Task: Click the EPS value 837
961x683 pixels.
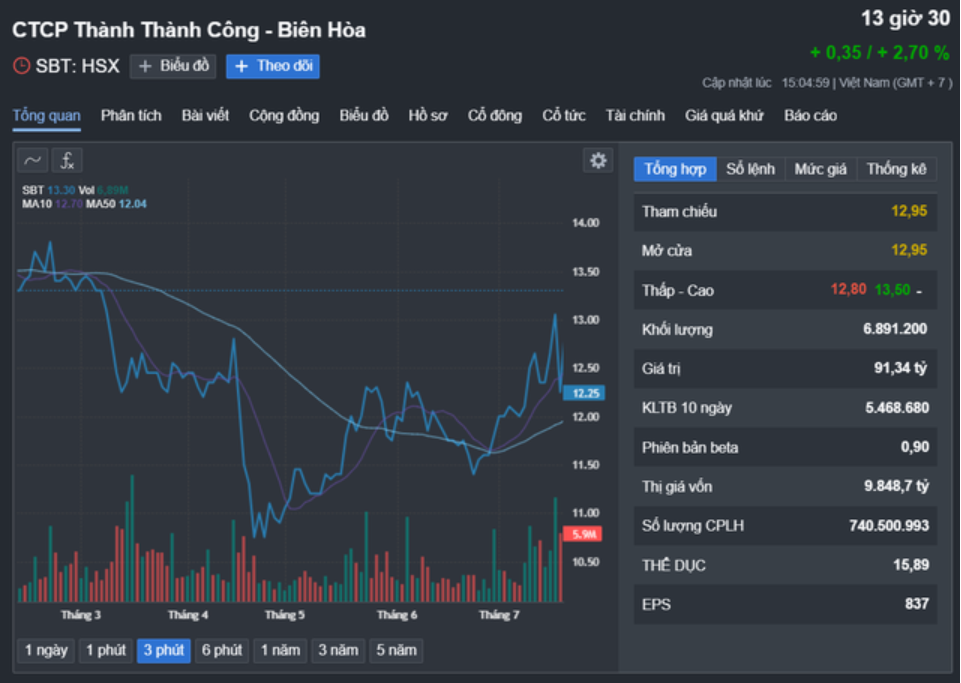Action: click(x=917, y=604)
